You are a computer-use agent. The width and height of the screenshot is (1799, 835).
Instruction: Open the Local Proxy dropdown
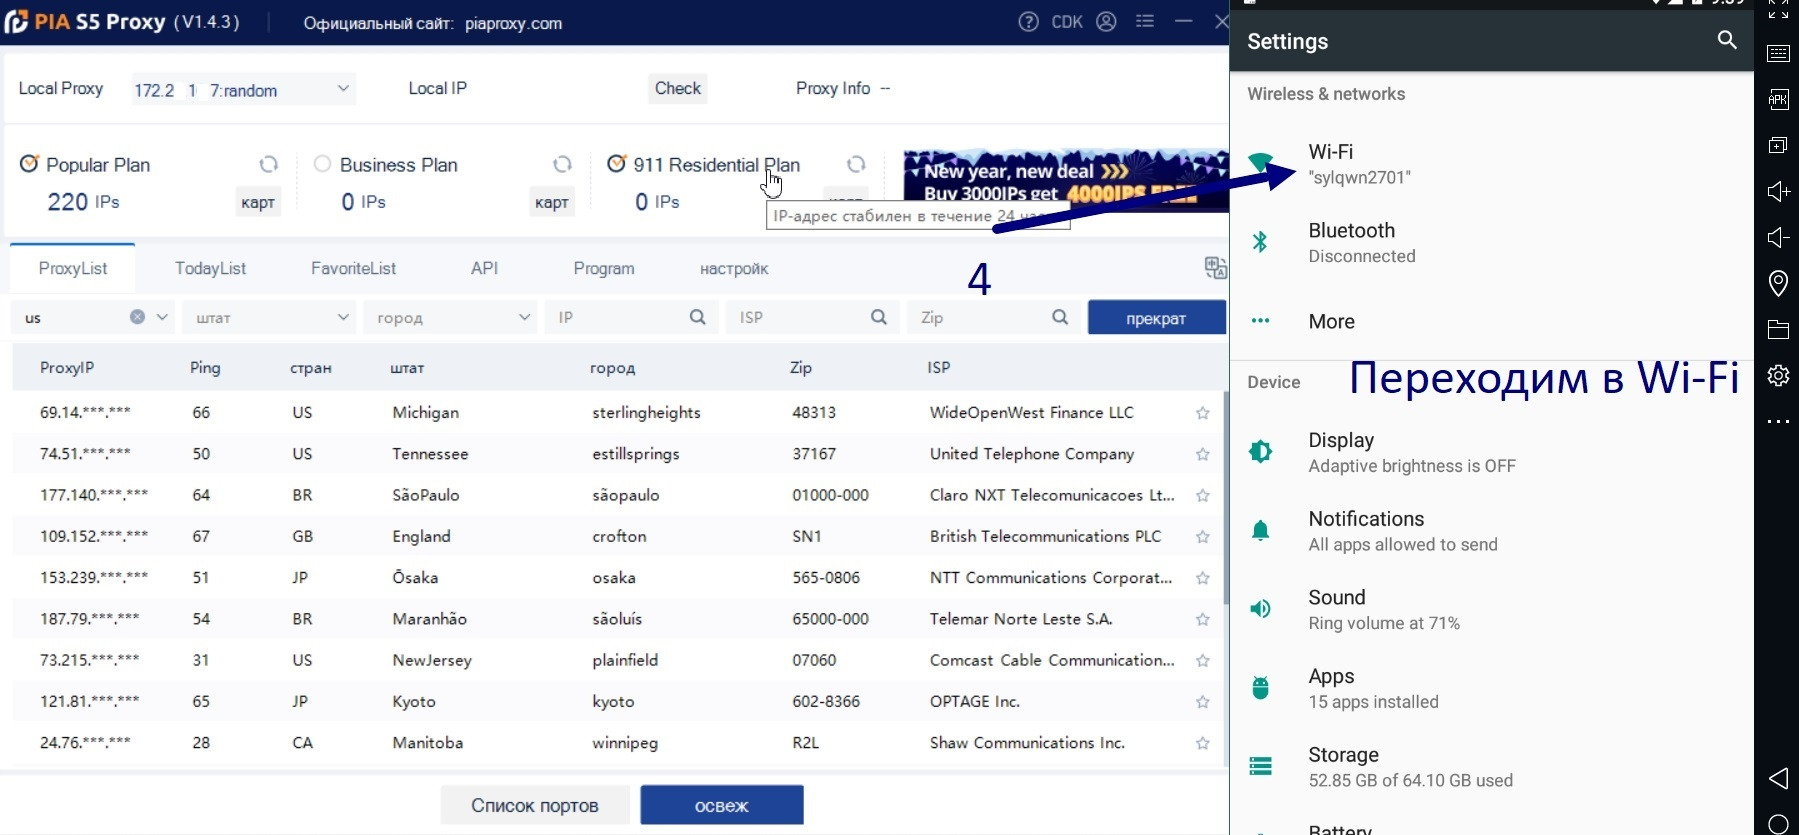(242, 89)
